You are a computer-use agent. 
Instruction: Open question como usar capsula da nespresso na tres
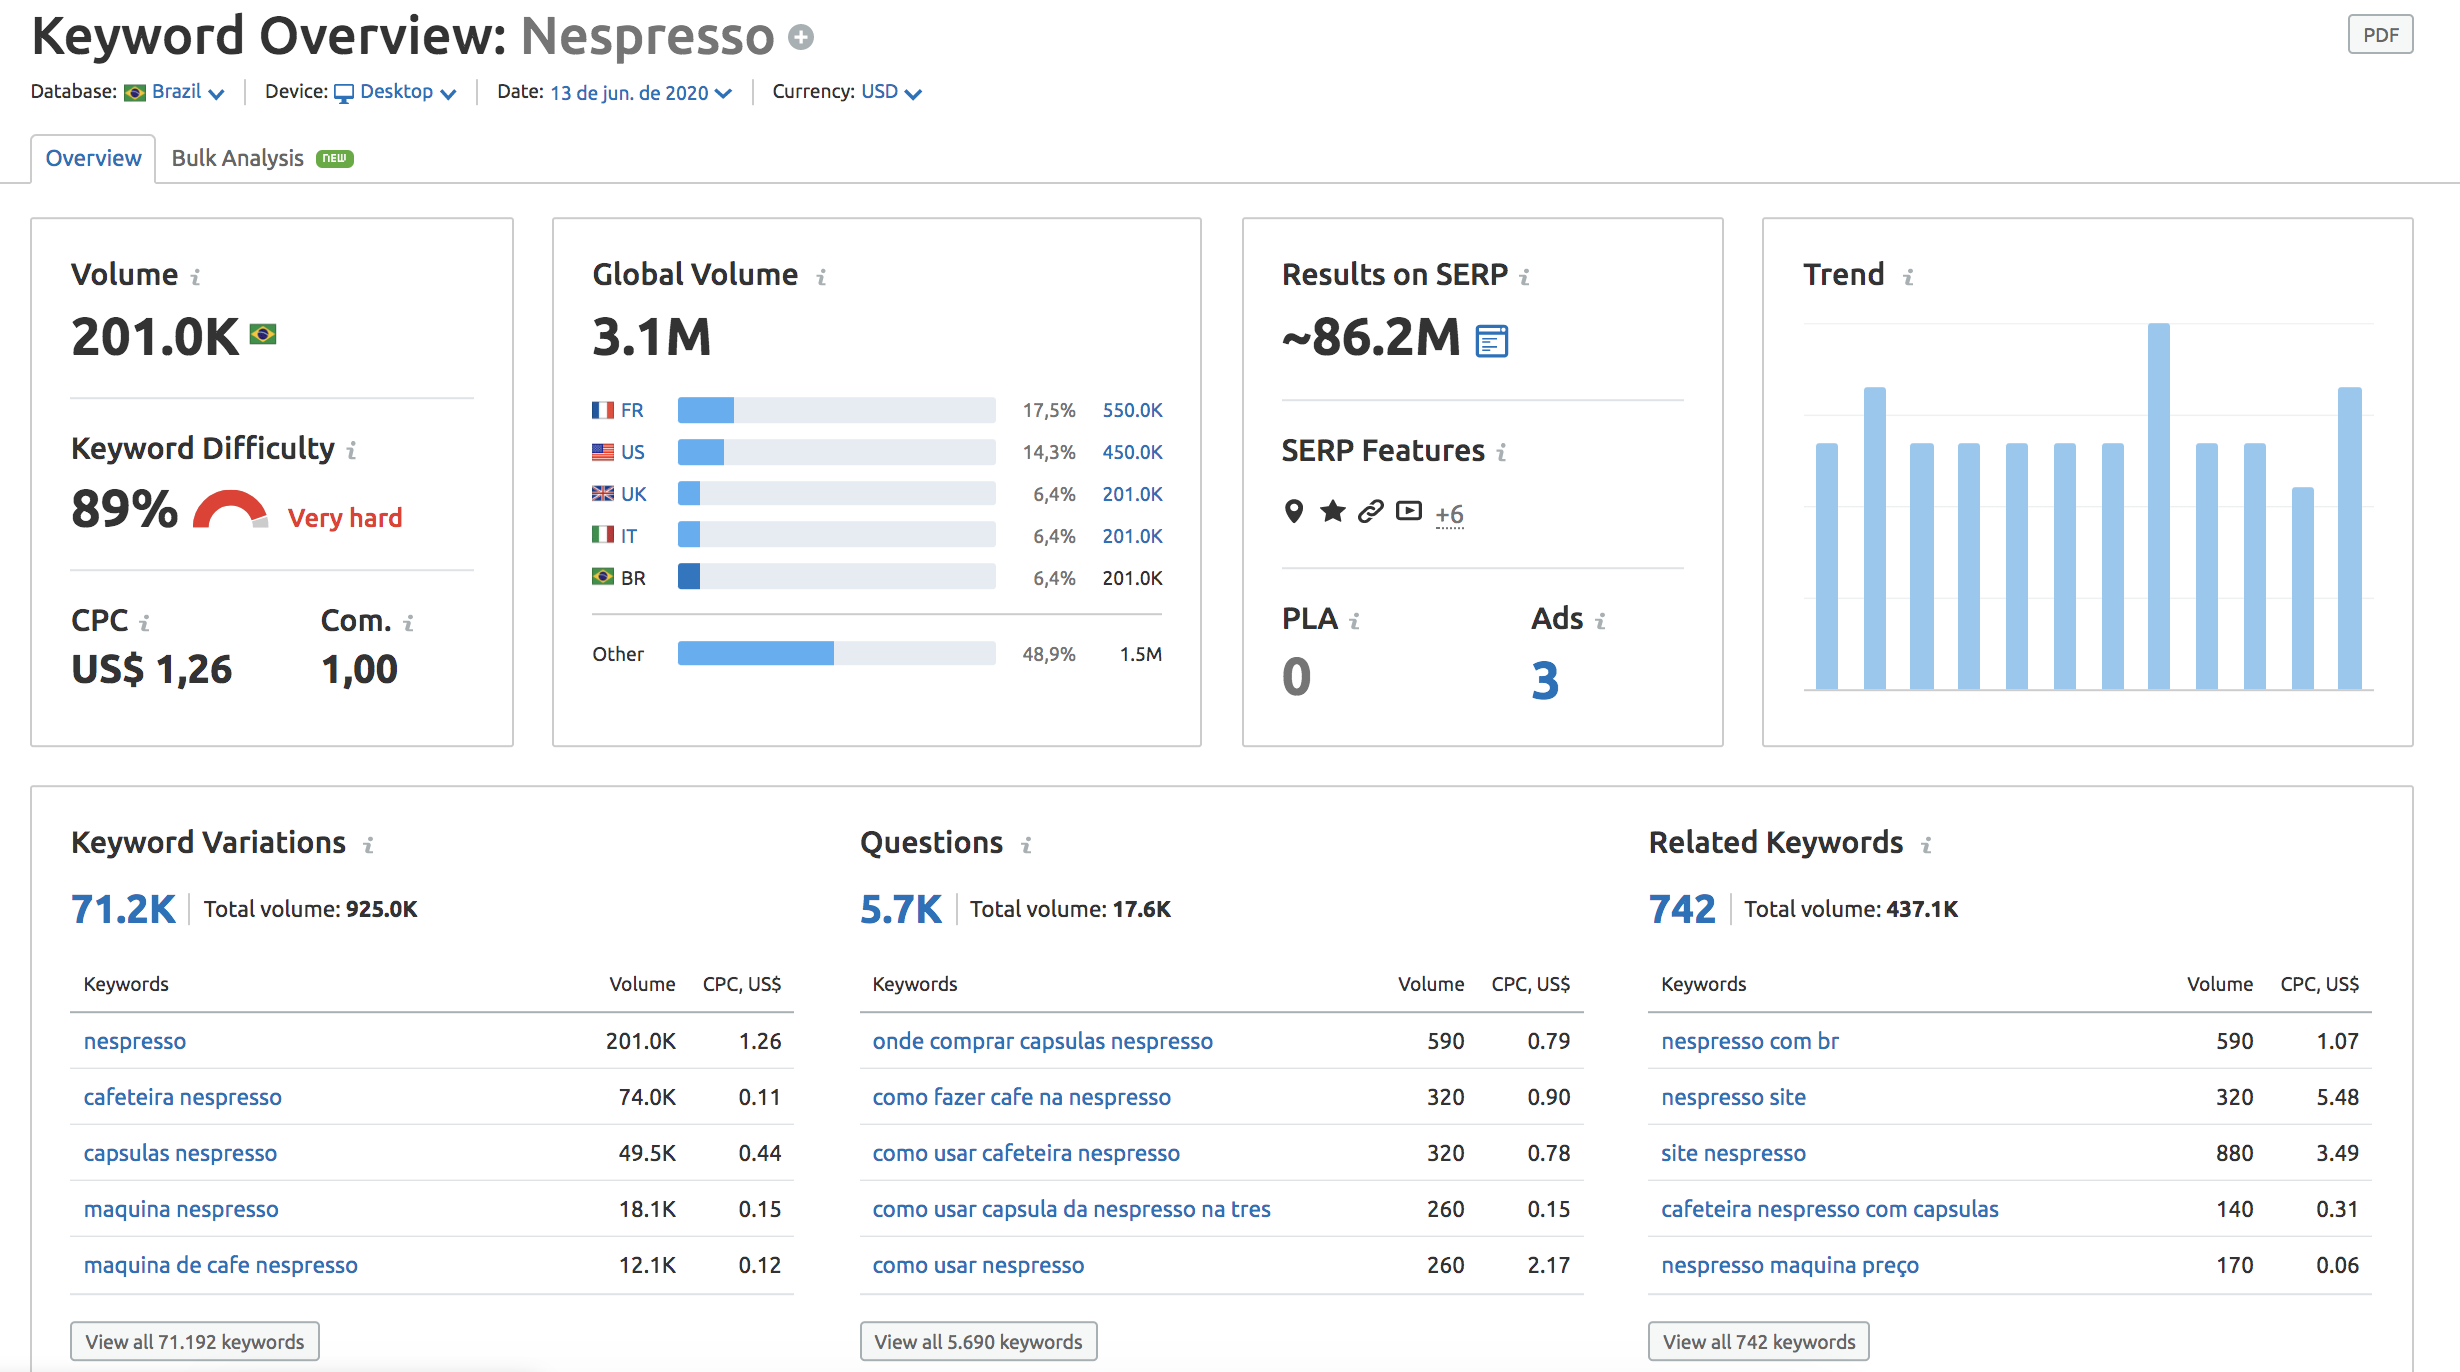1071,1209
